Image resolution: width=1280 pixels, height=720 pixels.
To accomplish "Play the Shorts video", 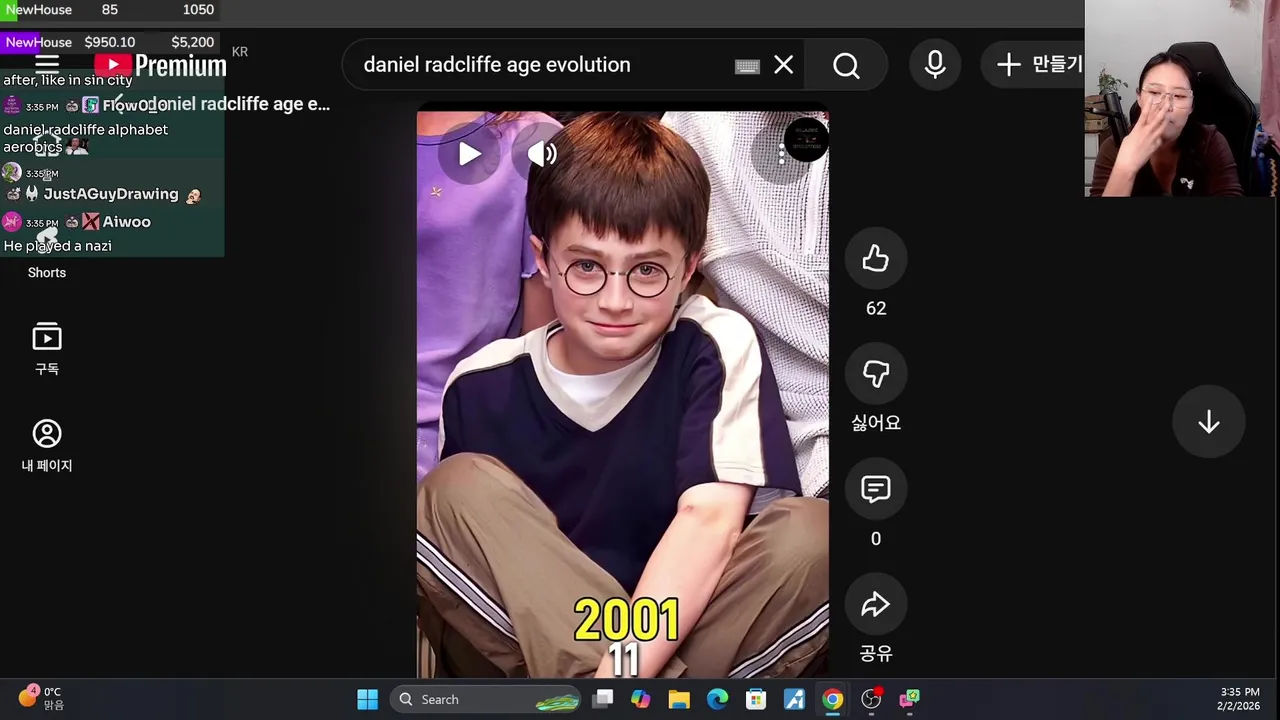I will click(x=469, y=154).
